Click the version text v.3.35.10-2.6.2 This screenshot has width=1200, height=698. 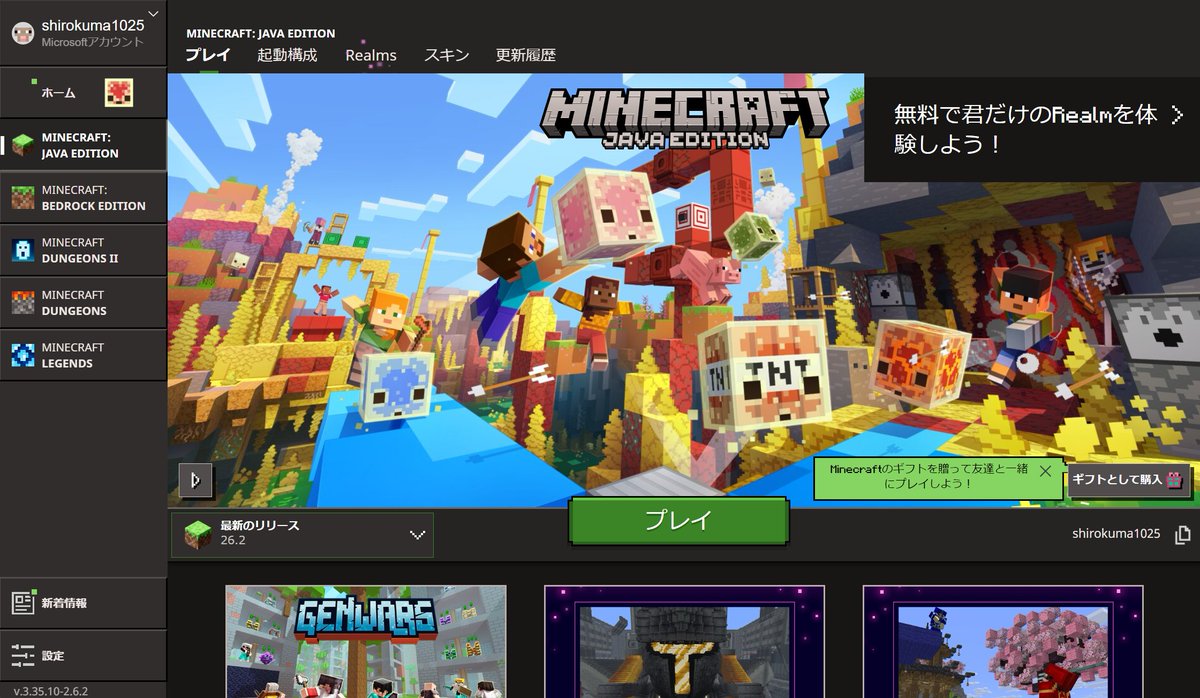click(x=51, y=690)
